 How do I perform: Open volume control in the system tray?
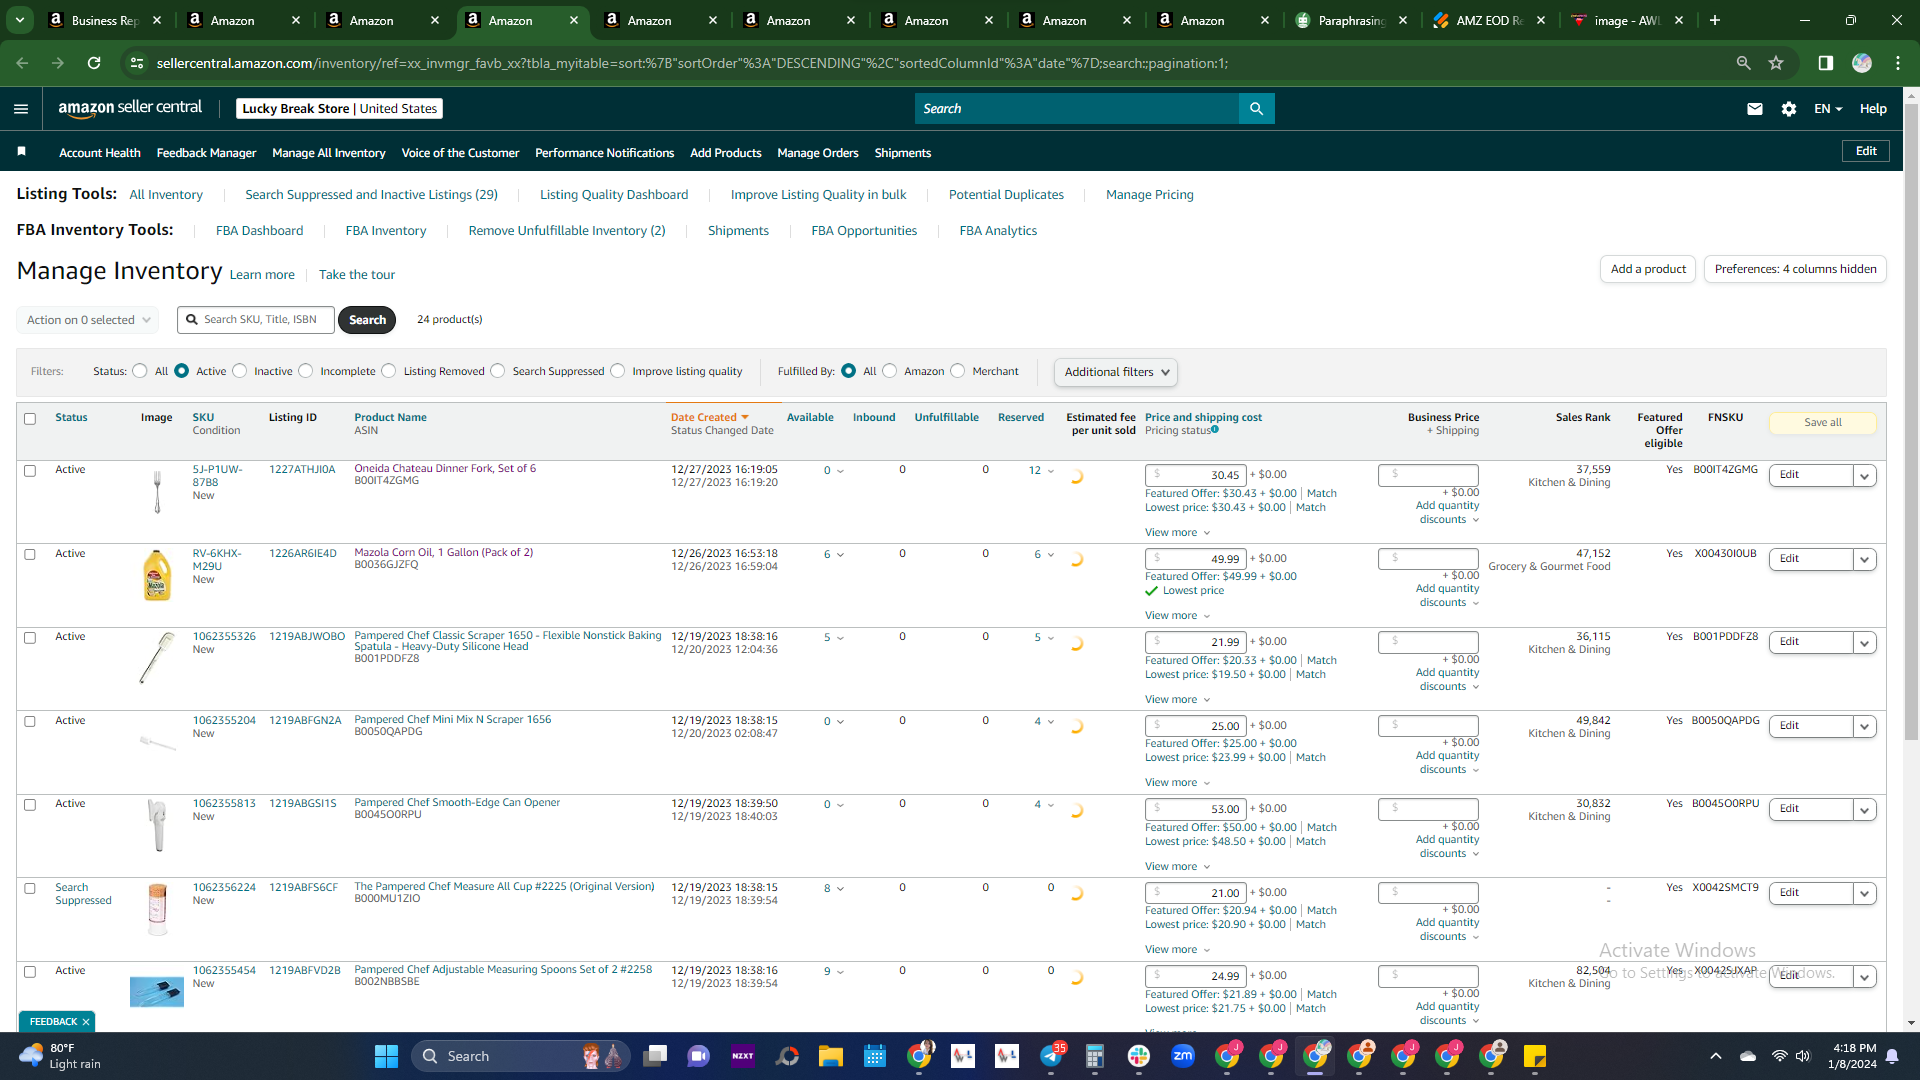coord(1803,1056)
